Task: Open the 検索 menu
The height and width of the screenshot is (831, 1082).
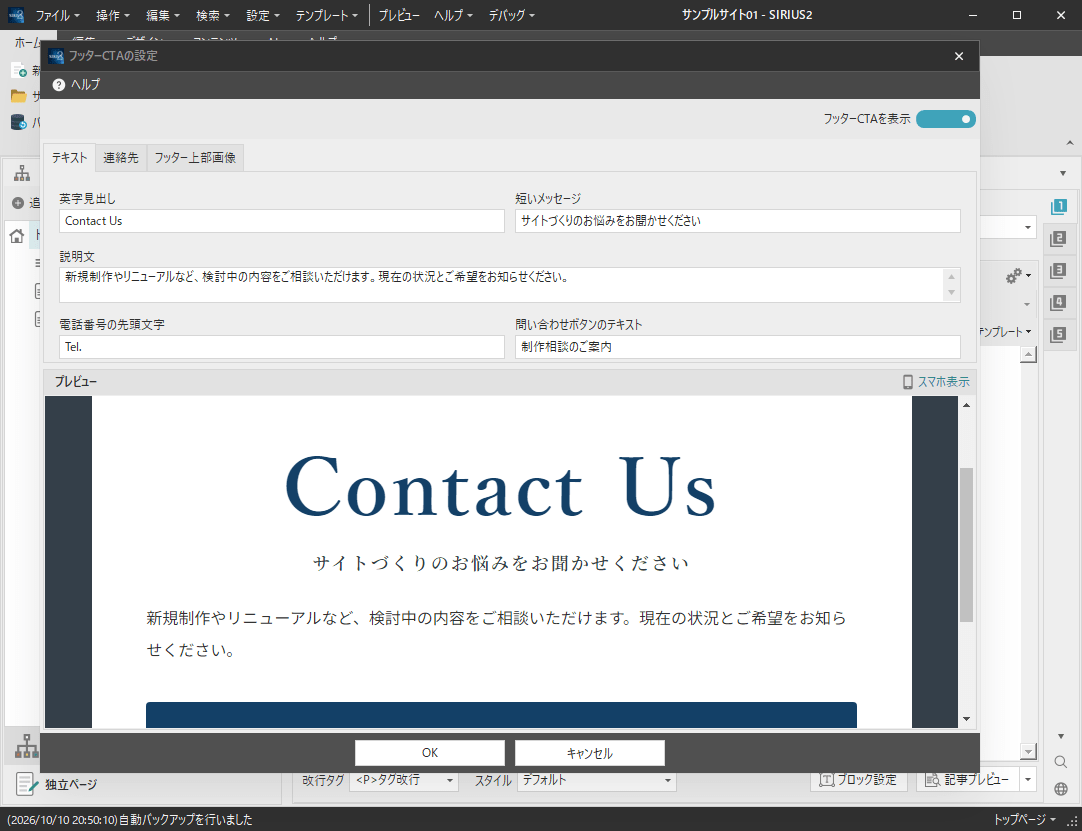Action: [213, 15]
